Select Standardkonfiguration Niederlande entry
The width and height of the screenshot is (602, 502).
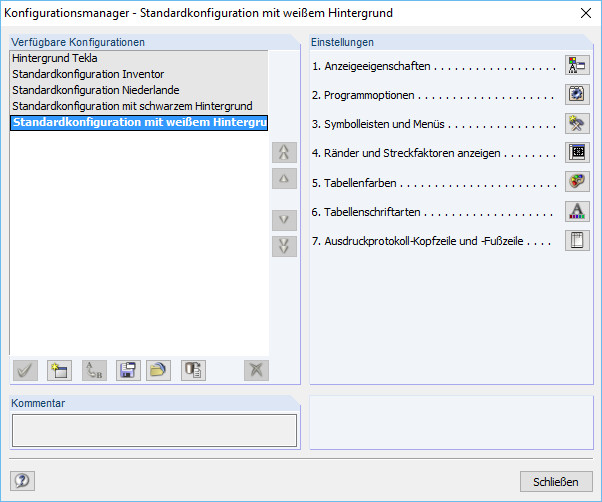139,90
